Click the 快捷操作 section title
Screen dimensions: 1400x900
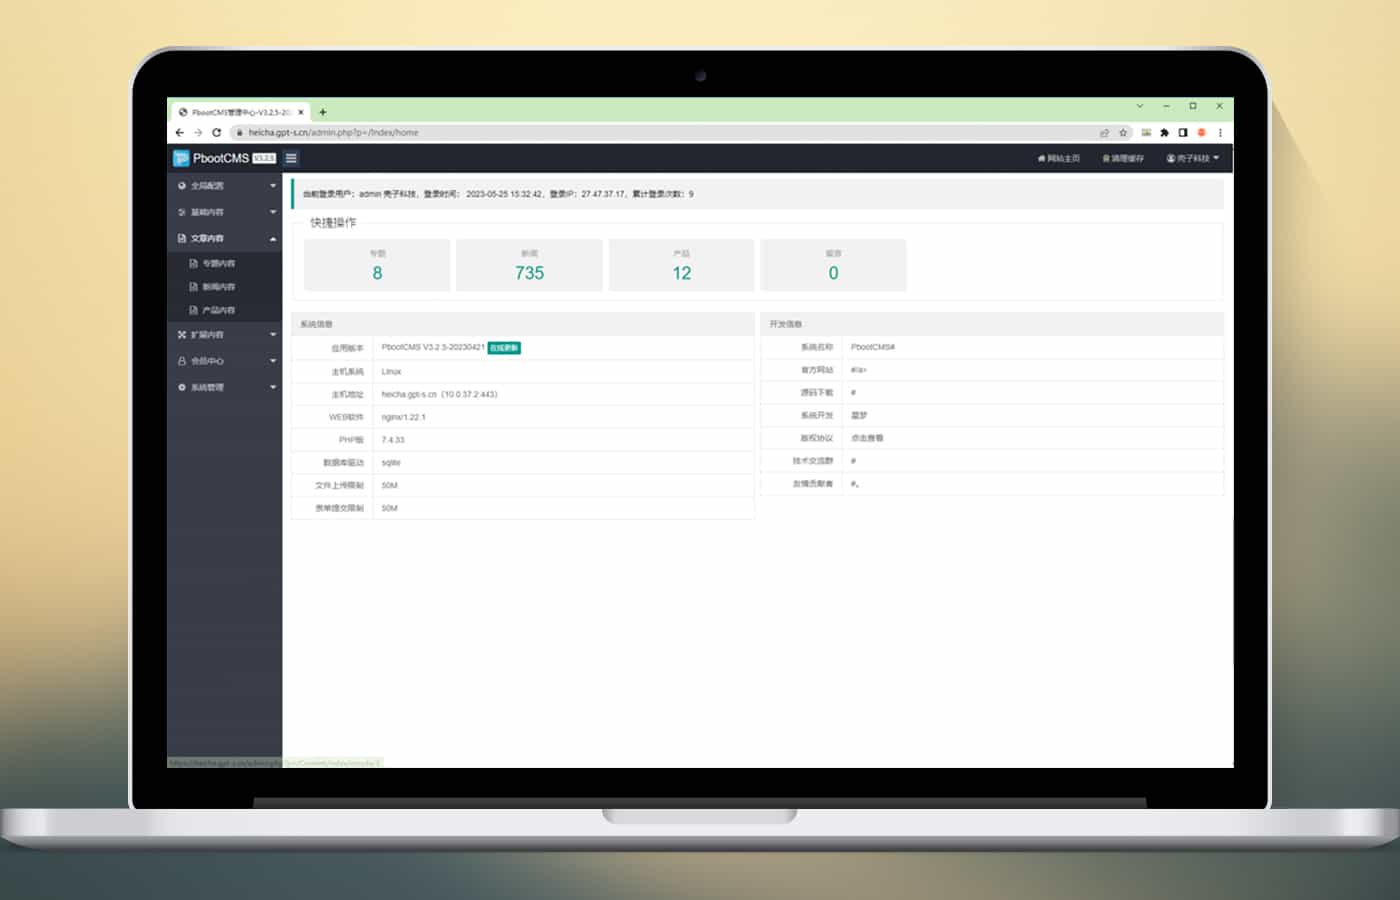(333, 222)
